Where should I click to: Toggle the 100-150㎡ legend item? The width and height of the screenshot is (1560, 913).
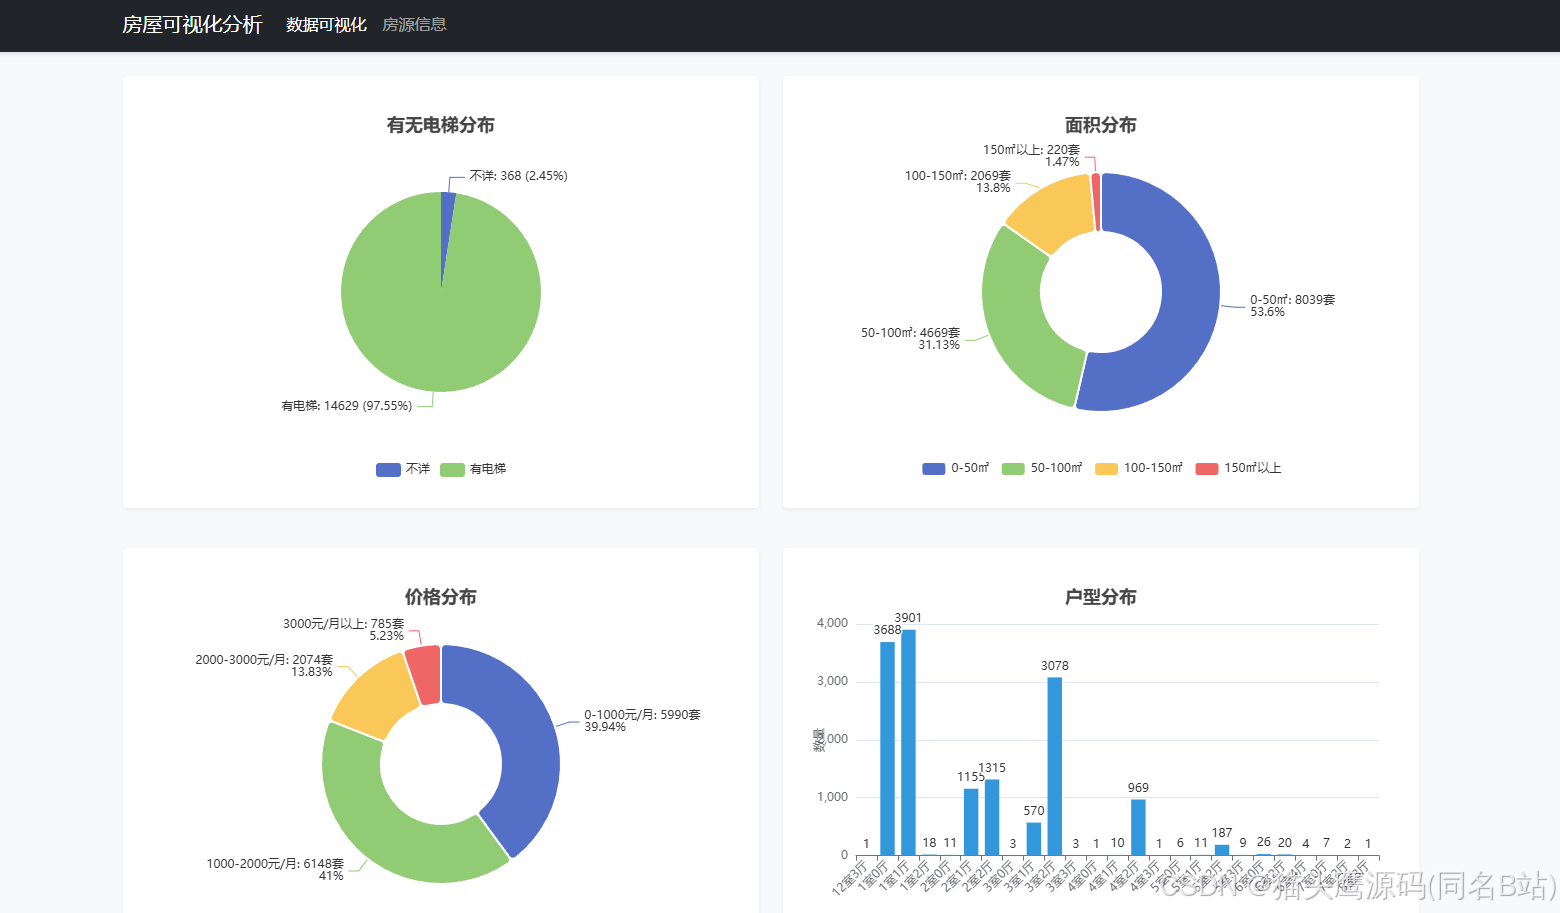[x=1139, y=468]
